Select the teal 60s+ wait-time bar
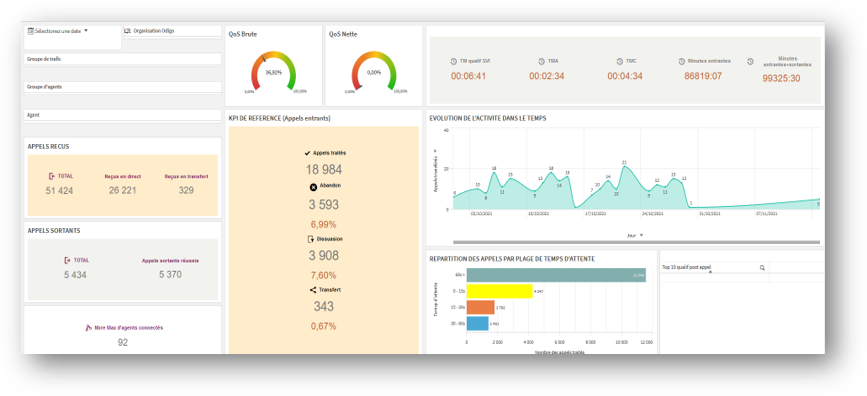Screen dimensions: 867x396 click(556, 275)
